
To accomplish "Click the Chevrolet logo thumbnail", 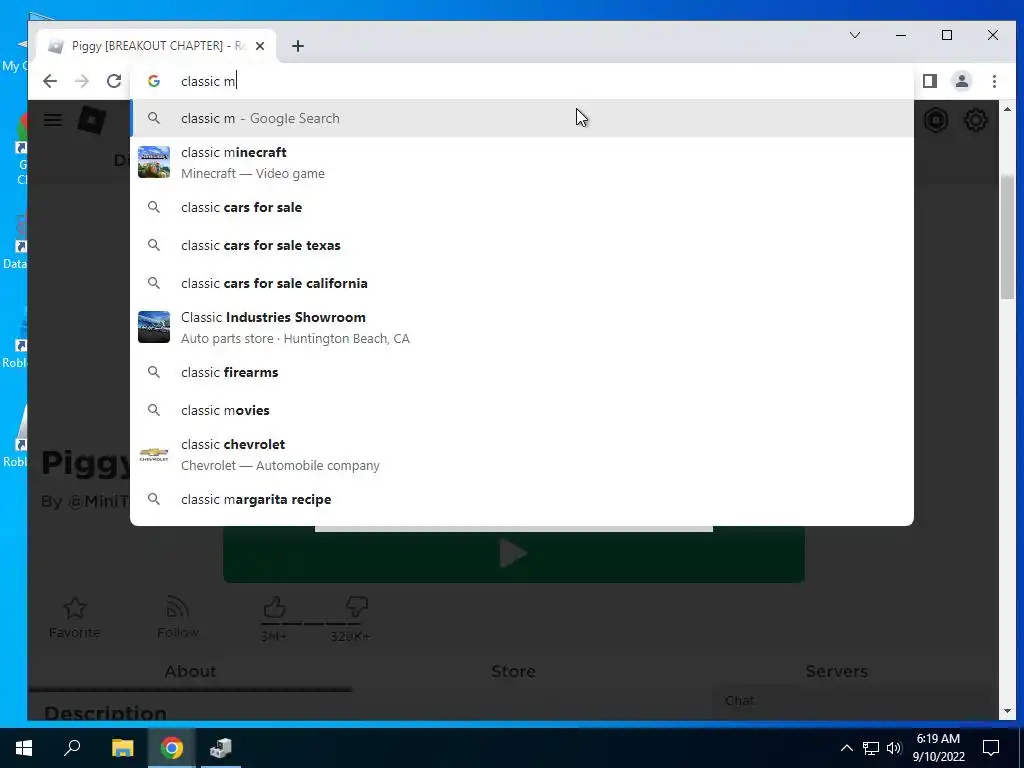I will point(154,454).
